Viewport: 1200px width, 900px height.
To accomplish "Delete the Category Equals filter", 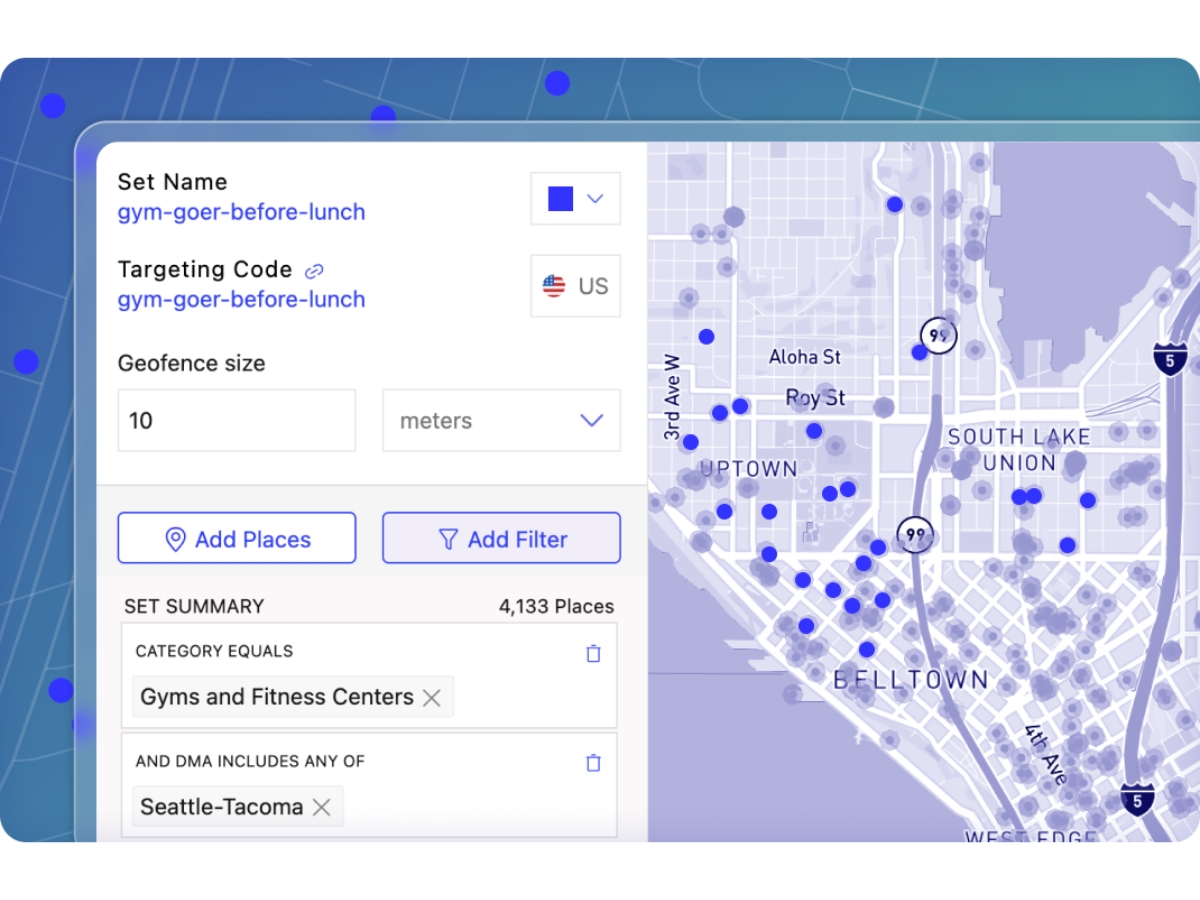I will pos(593,653).
